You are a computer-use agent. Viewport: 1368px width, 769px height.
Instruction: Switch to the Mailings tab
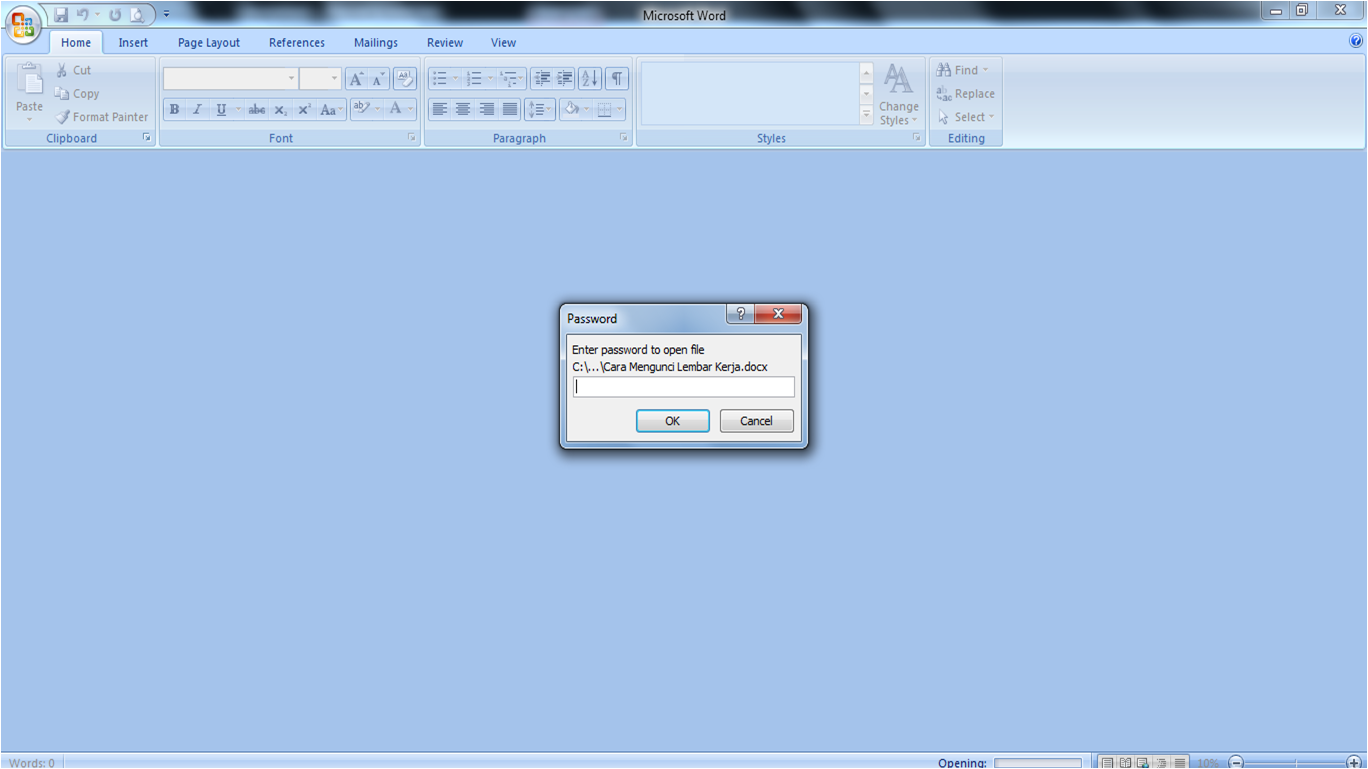click(x=376, y=42)
